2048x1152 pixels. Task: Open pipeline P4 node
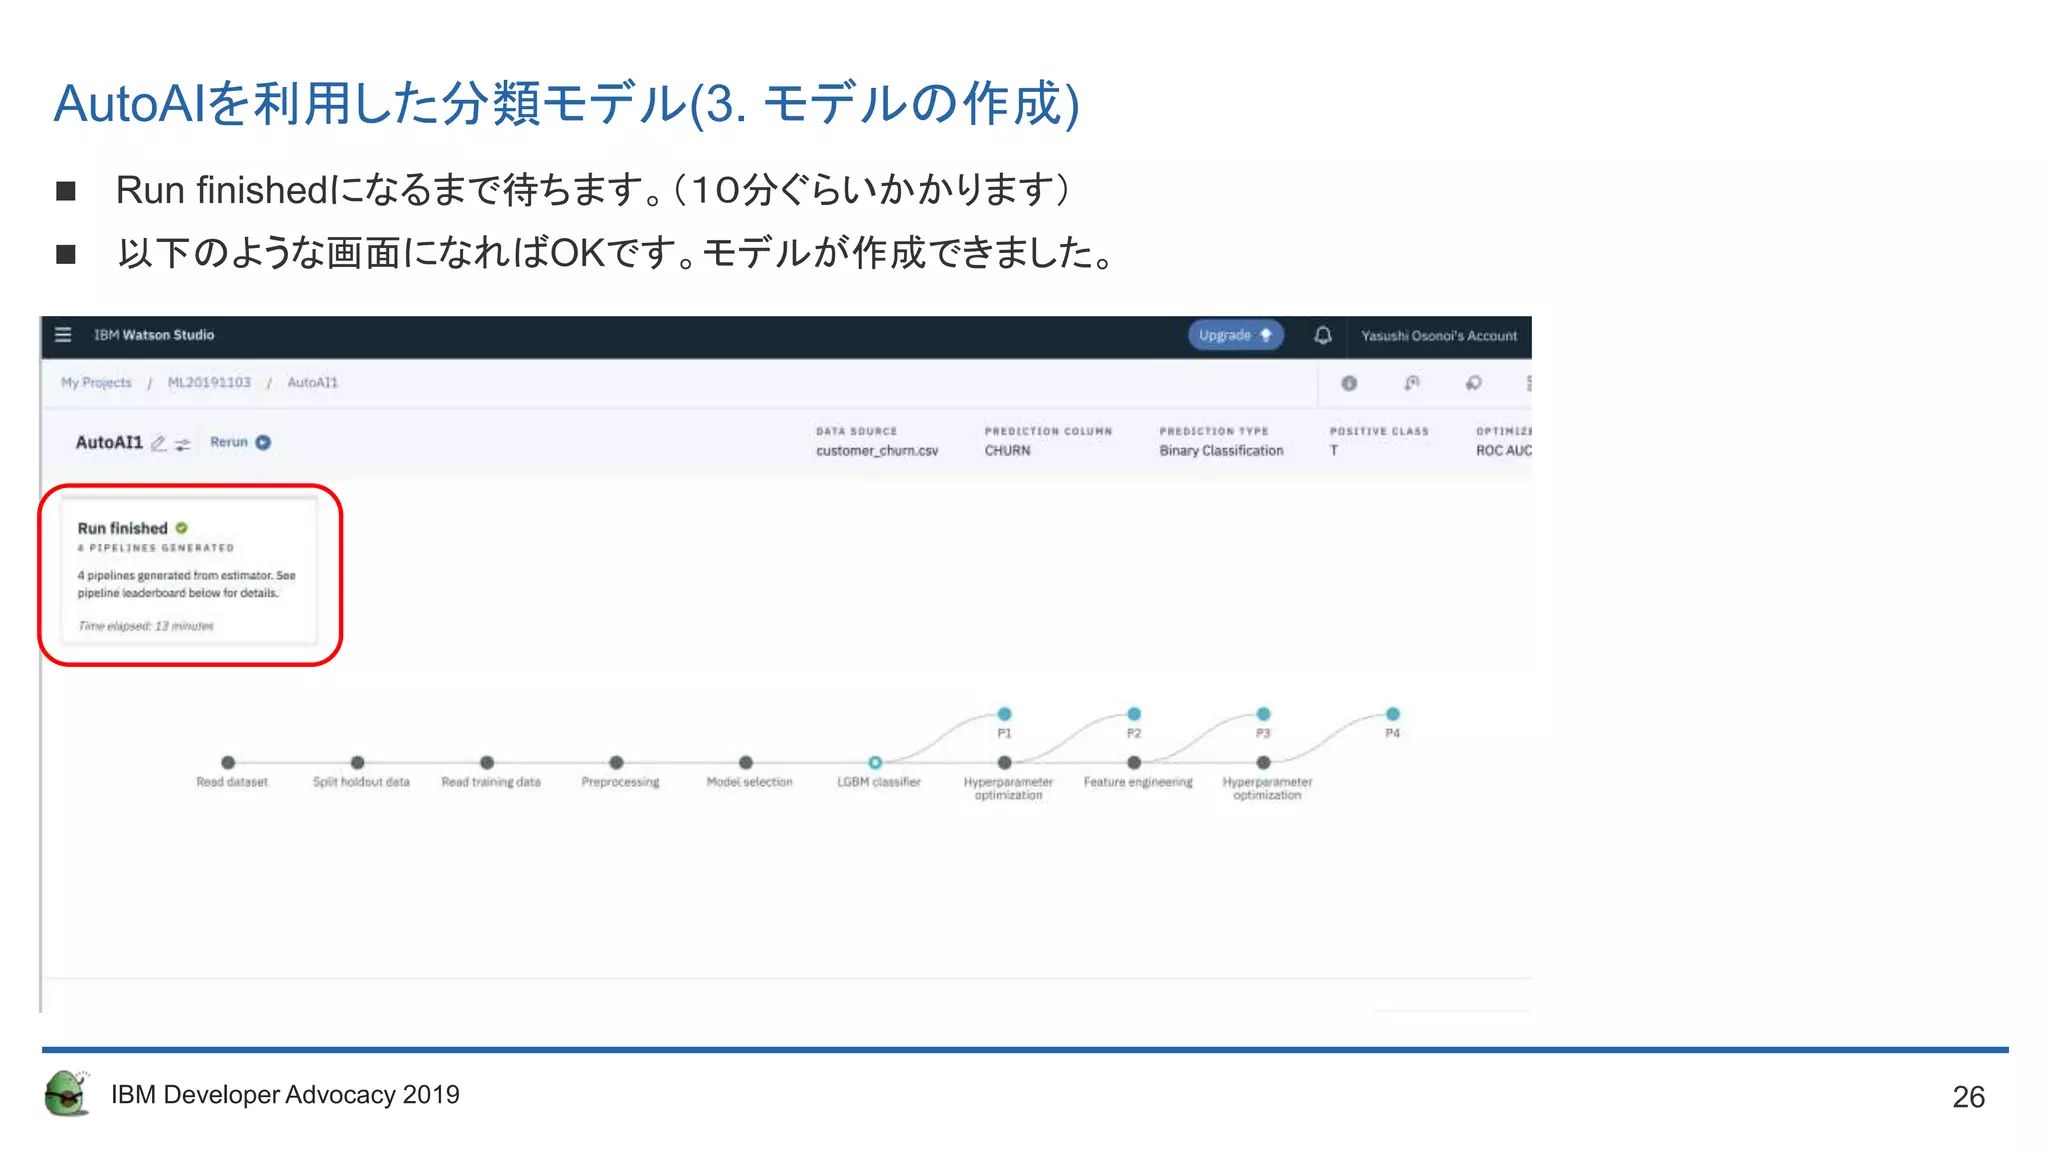click(x=1393, y=714)
